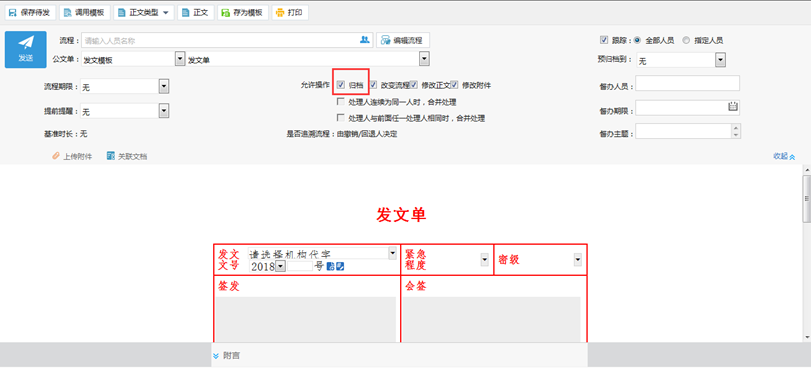Click the 关联文档 link

(127, 156)
